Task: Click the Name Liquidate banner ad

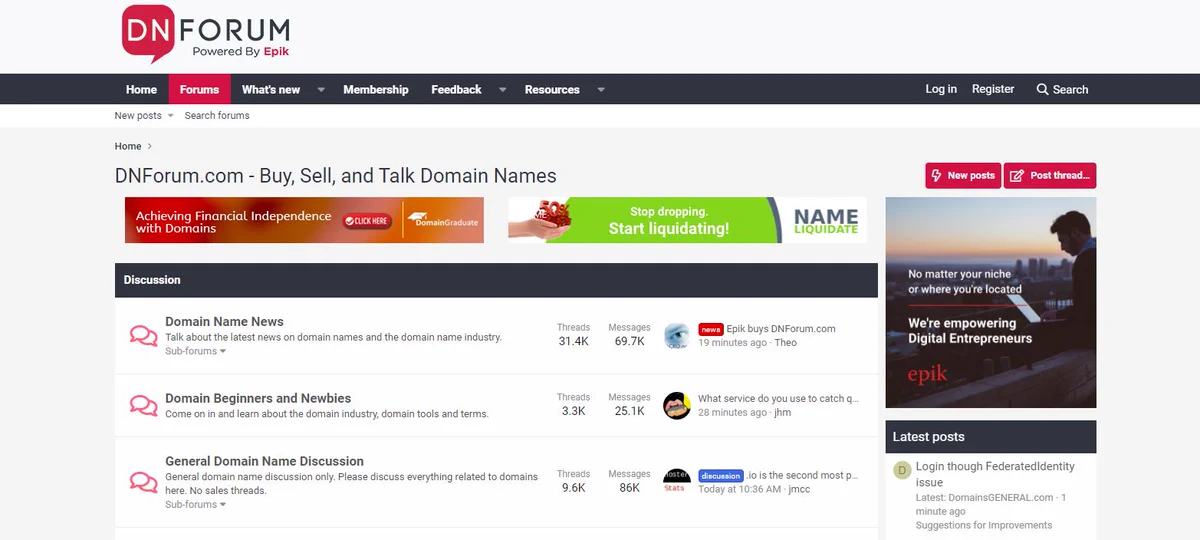Action: pyautogui.click(x=687, y=220)
